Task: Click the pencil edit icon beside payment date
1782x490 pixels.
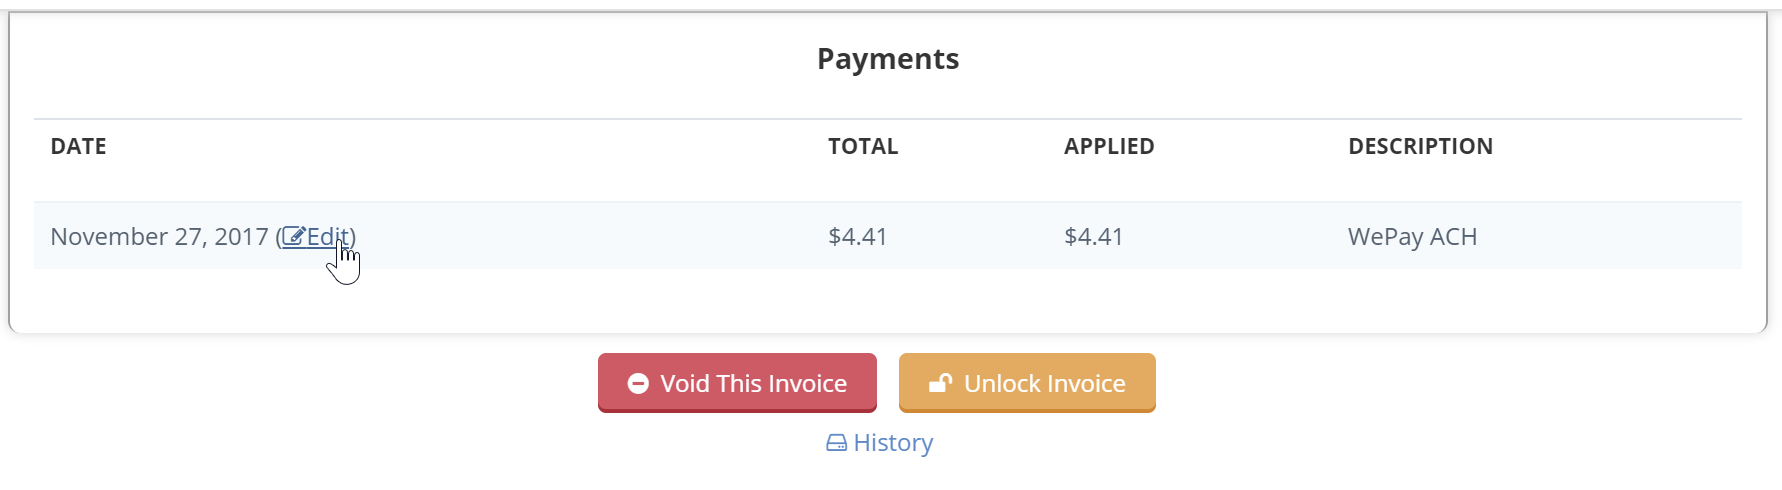Action: (x=293, y=236)
